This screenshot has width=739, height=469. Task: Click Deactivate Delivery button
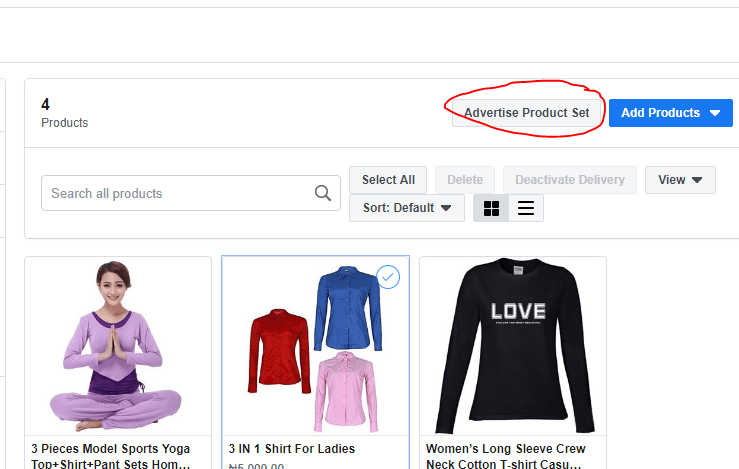[570, 180]
